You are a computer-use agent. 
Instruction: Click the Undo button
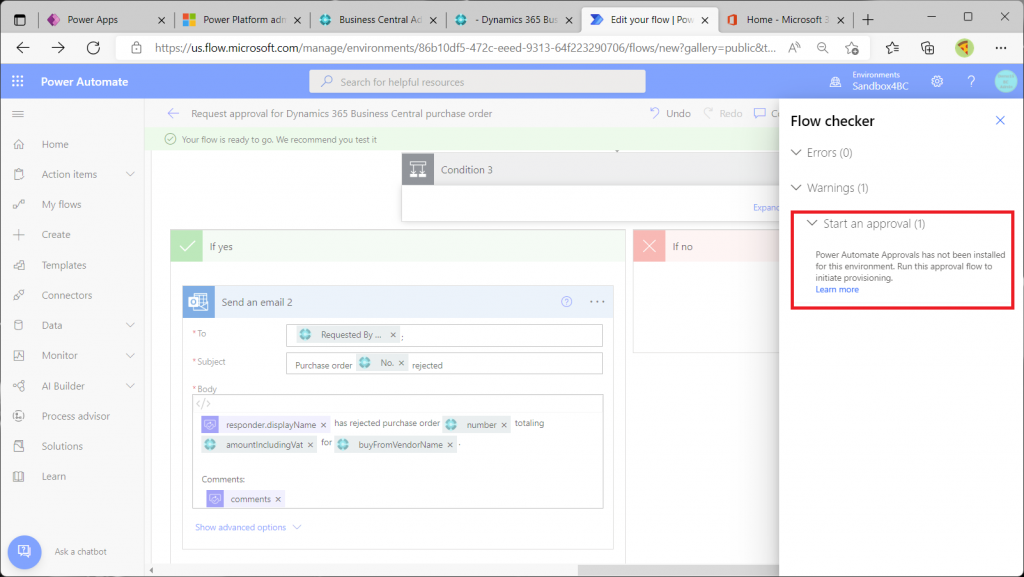point(670,113)
